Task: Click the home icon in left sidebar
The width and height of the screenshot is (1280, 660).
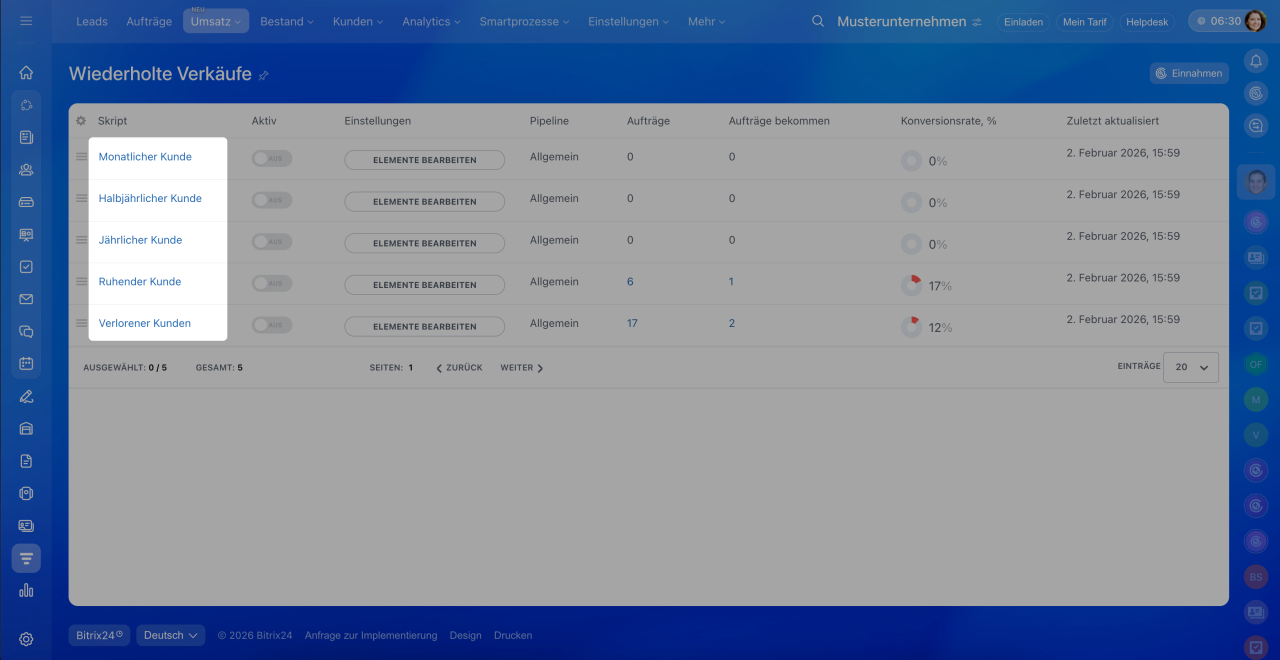Action: coord(26,72)
